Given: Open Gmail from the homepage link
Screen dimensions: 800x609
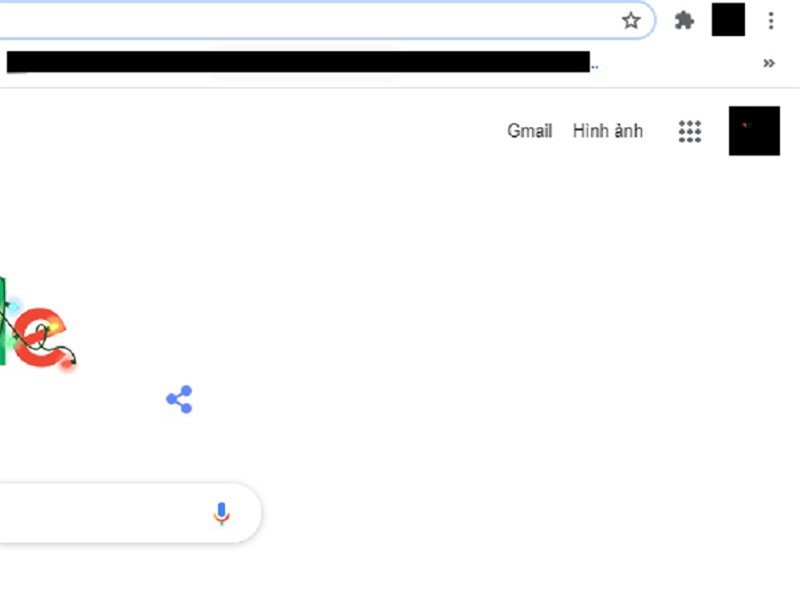Looking at the screenshot, I should (531, 131).
